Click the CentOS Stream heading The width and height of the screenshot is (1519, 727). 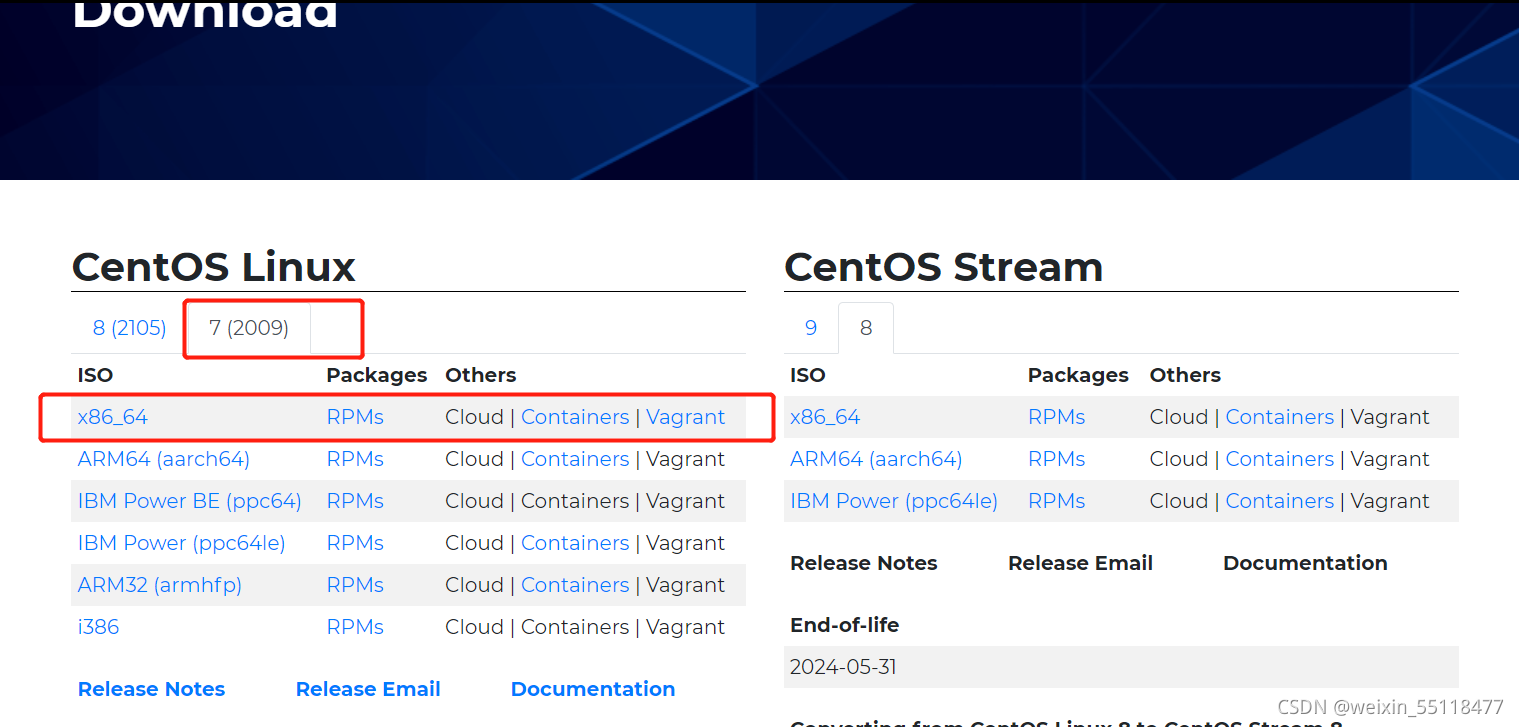(x=944, y=267)
